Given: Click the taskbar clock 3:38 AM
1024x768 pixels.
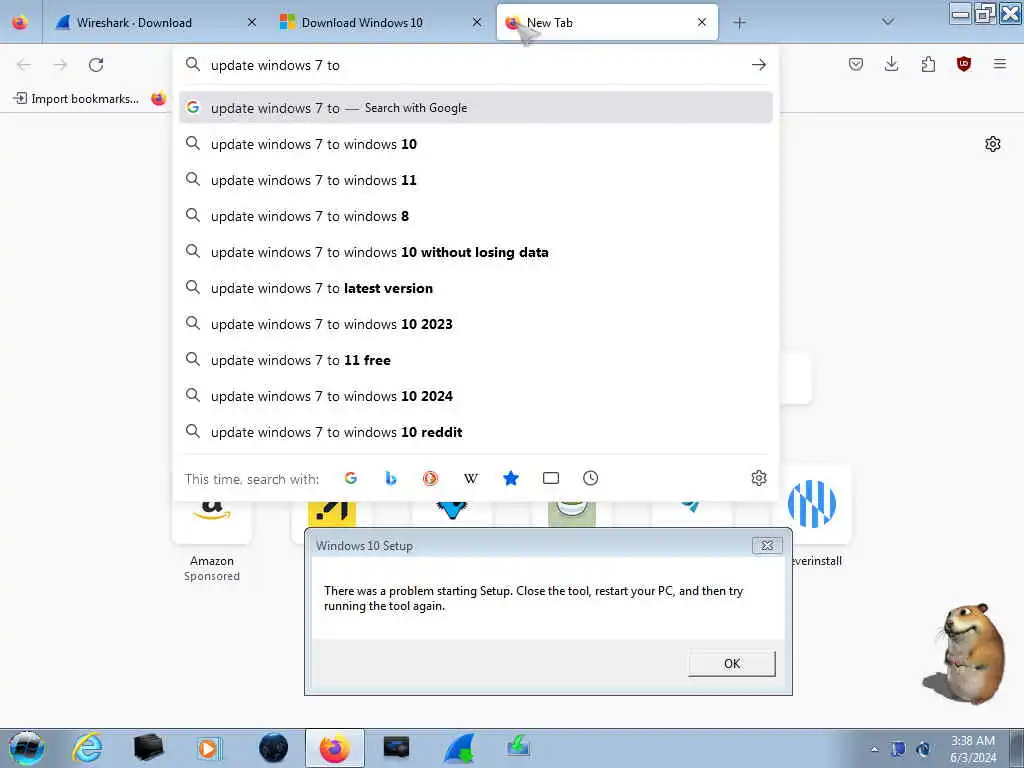Looking at the screenshot, I should click(x=973, y=749).
